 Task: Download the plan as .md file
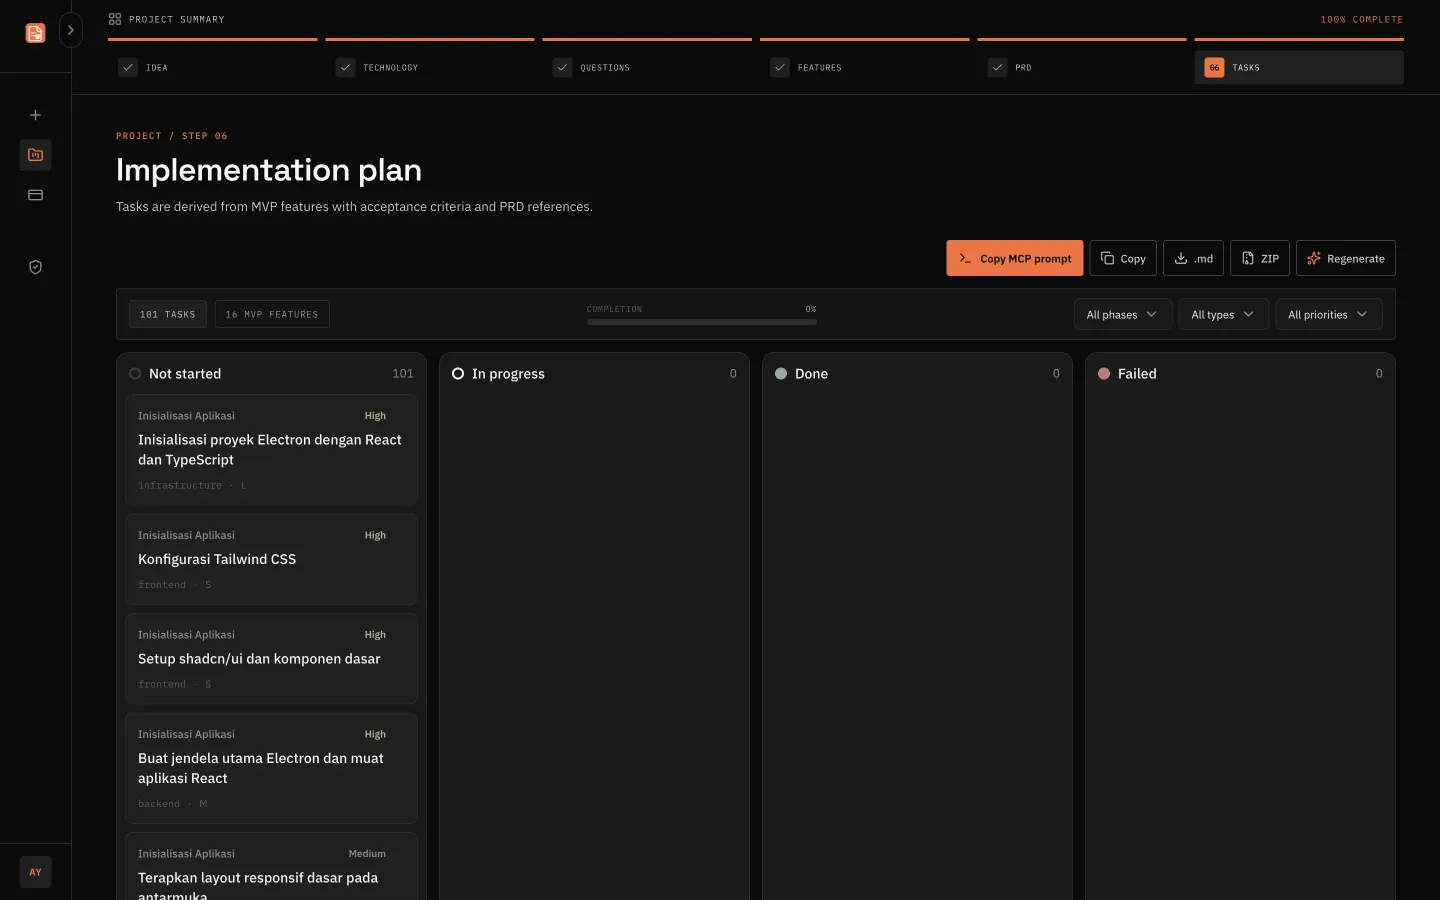[1193, 258]
